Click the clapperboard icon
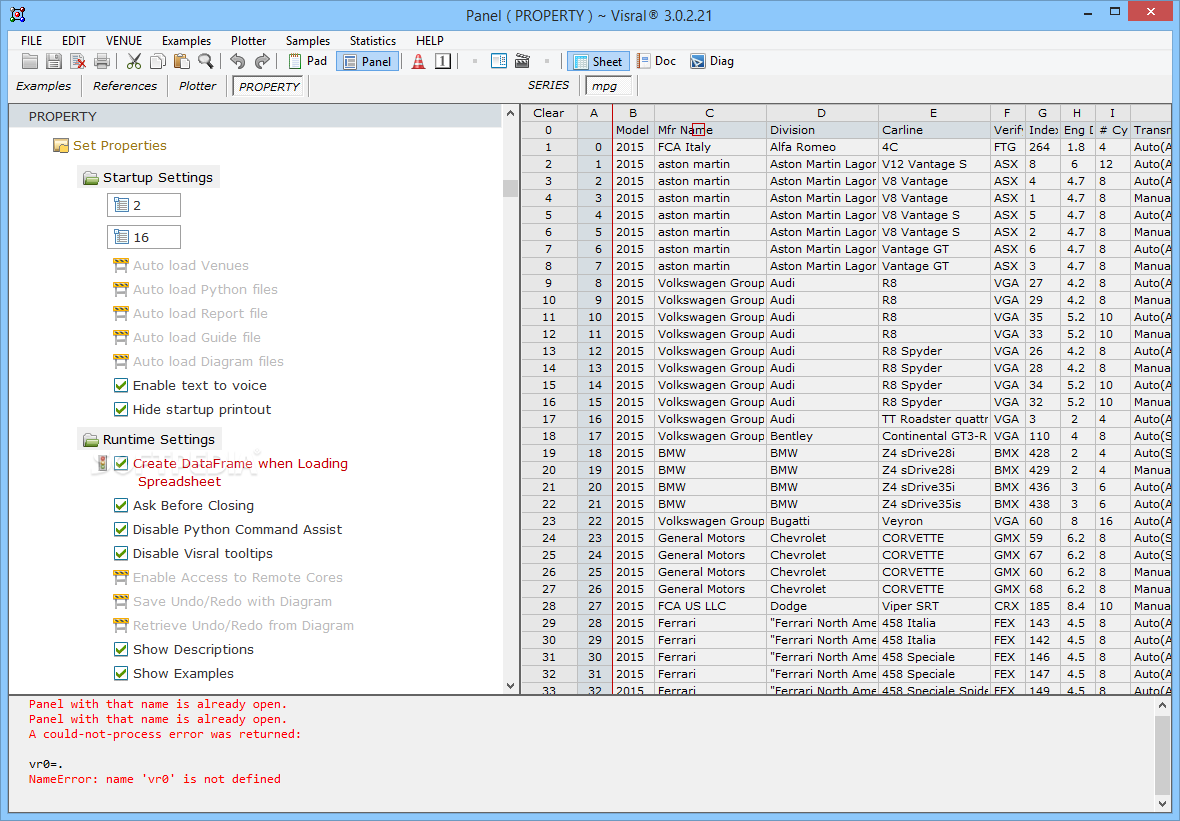This screenshot has height=821, width=1180. click(x=522, y=62)
